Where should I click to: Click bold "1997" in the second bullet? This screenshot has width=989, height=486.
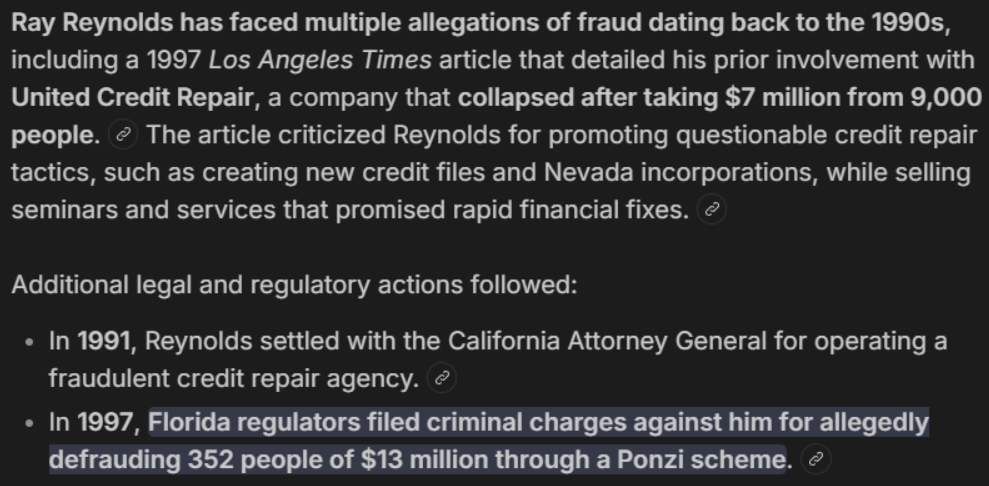click(x=107, y=422)
